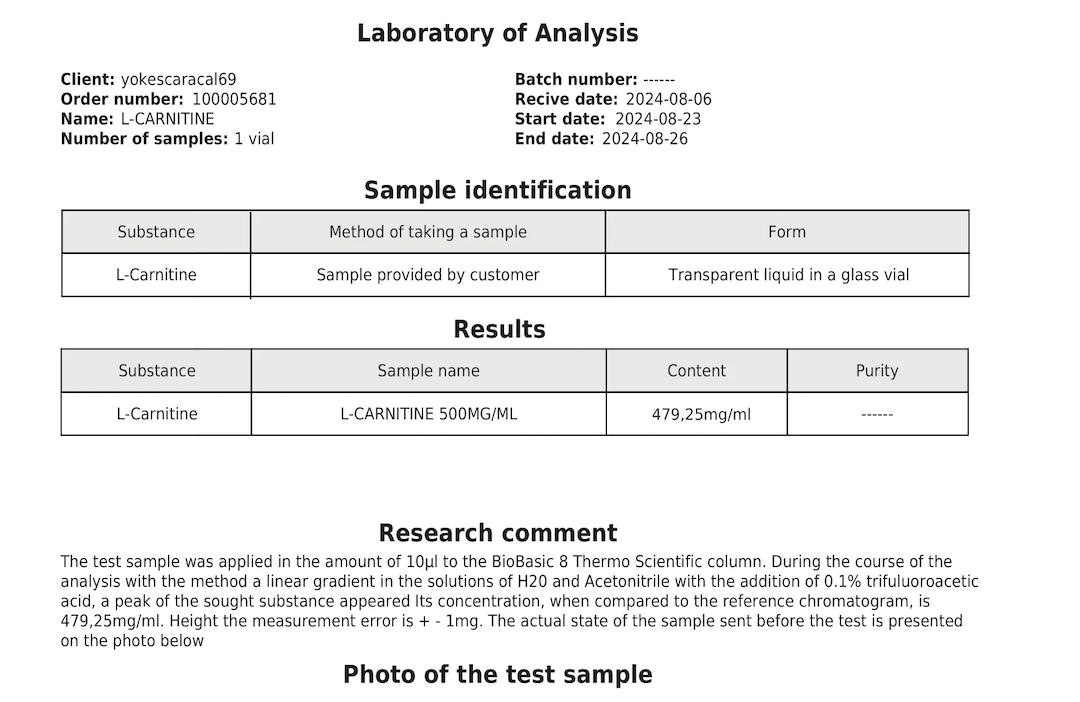Click receive date 2024-08-06
Image resolution: width=1080 pixels, height=702 pixels.
click(x=668, y=99)
